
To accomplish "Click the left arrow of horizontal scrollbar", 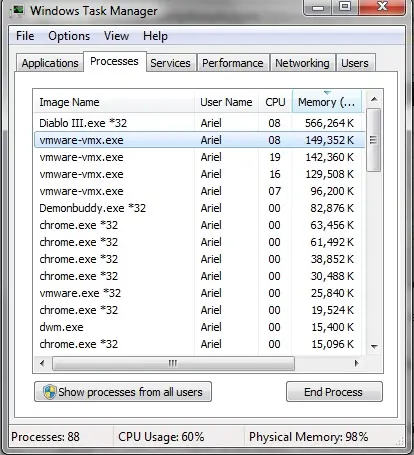I will point(42,363).
